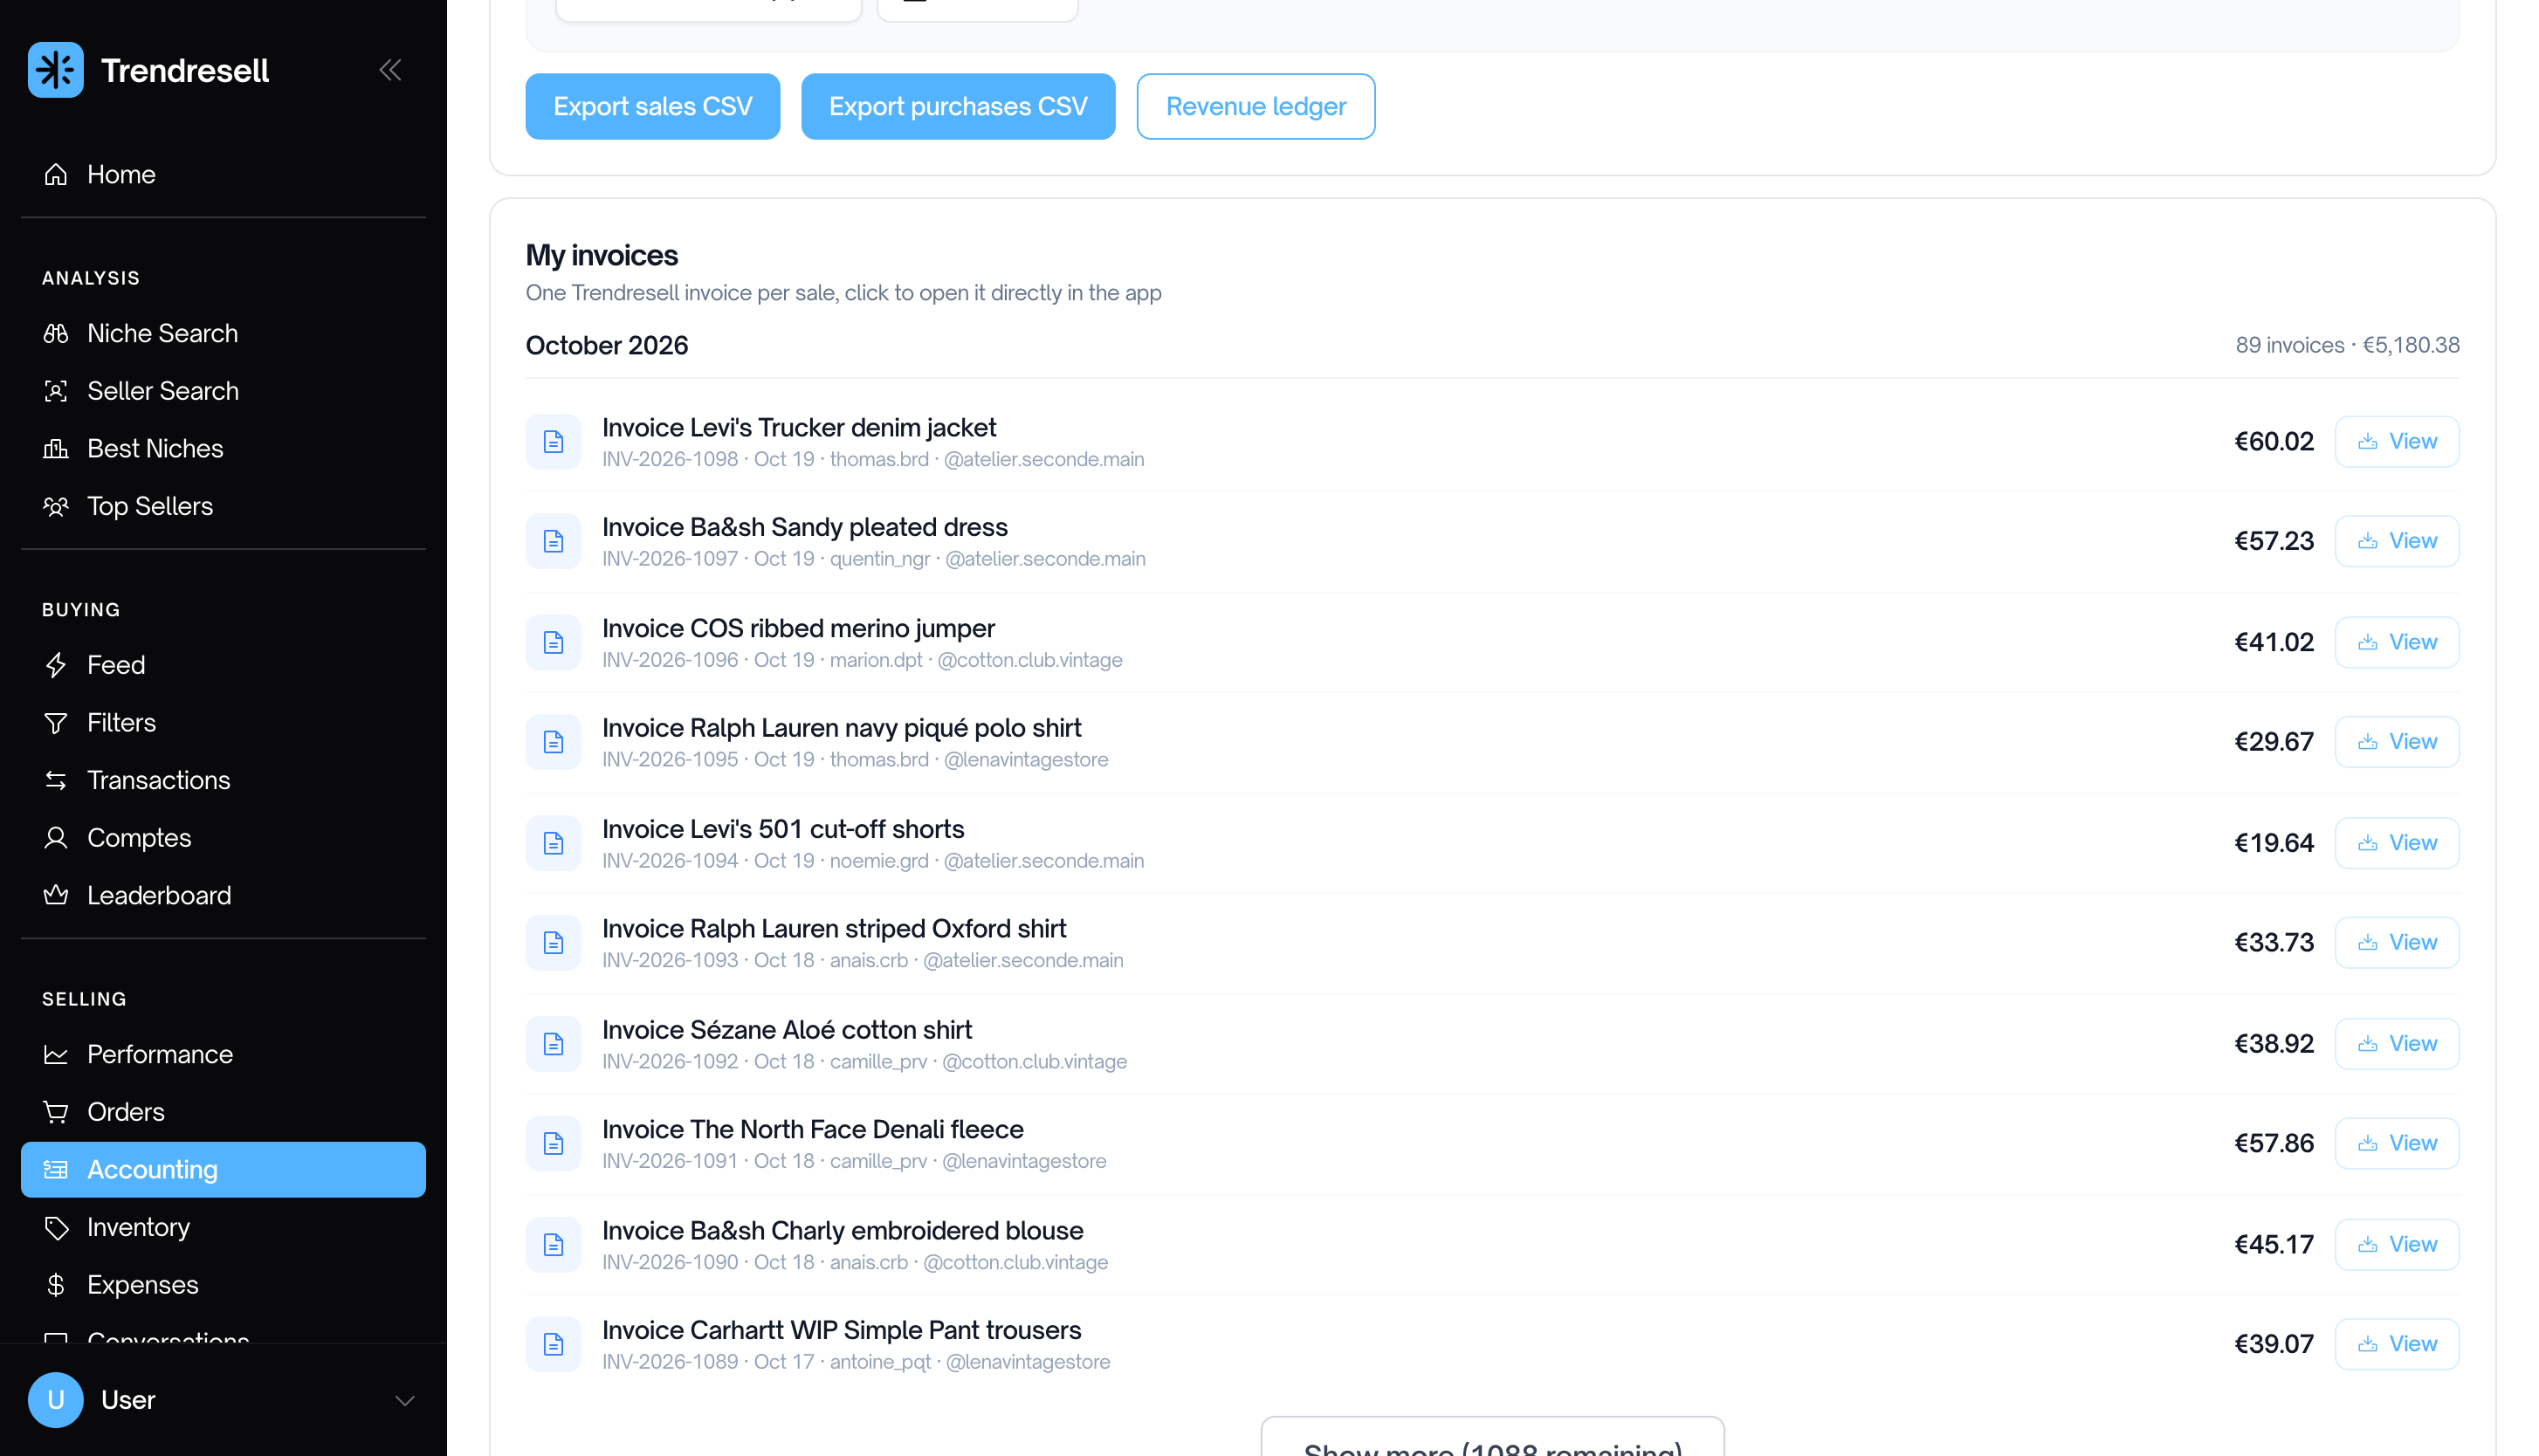Click the Expenses dollar icon

click(x=56, y=1285)
